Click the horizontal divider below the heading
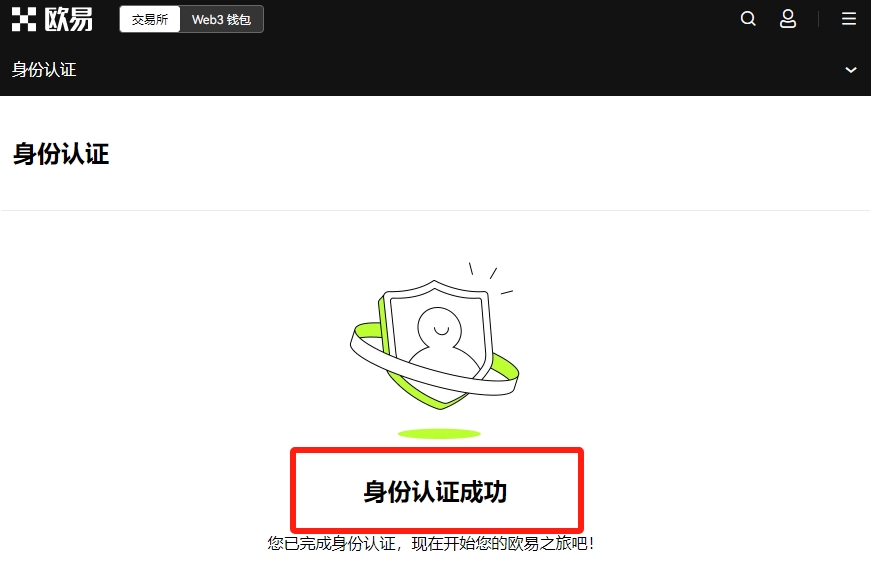 436,210
